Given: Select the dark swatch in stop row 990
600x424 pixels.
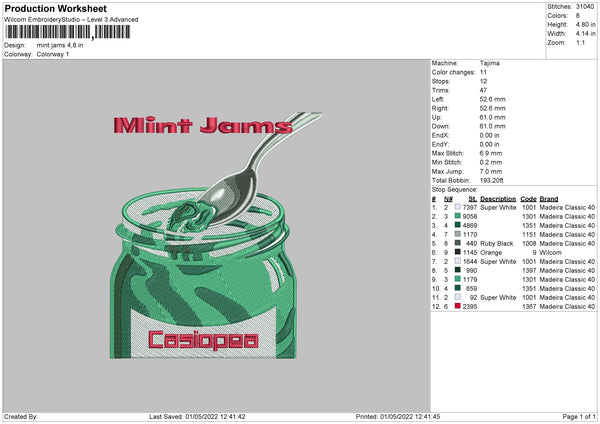Looking at the screenshot, I should point(458,270).
